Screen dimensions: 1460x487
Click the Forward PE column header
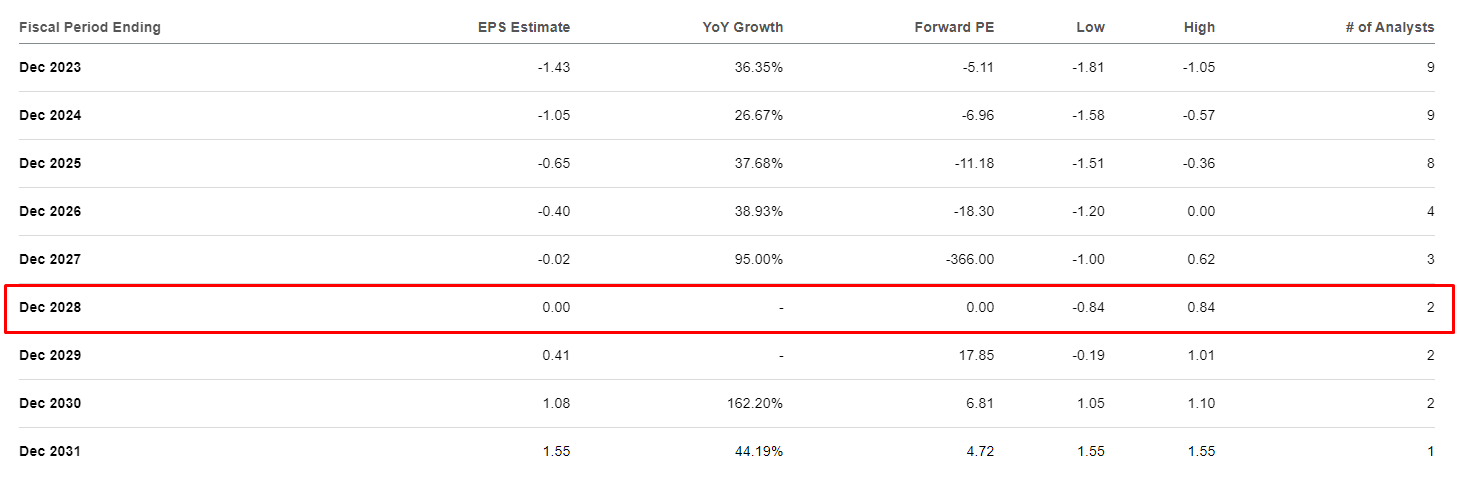(x=954, y=28)
